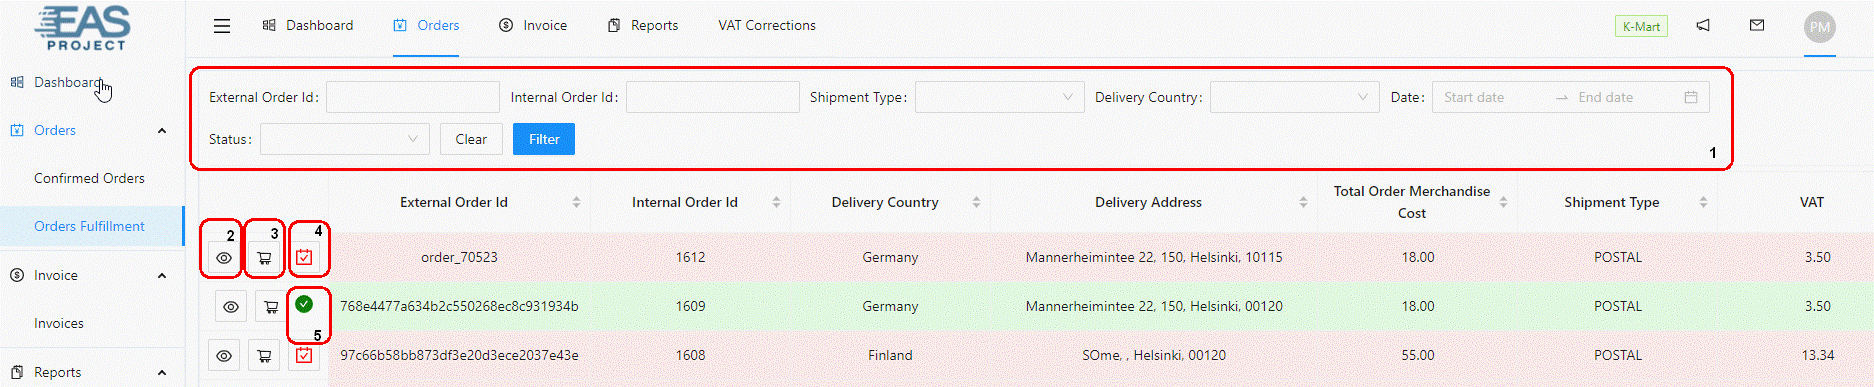Screen dimensions: 1874x387
Task: View details via eye icon for order_70523
Action: [224, 258]
